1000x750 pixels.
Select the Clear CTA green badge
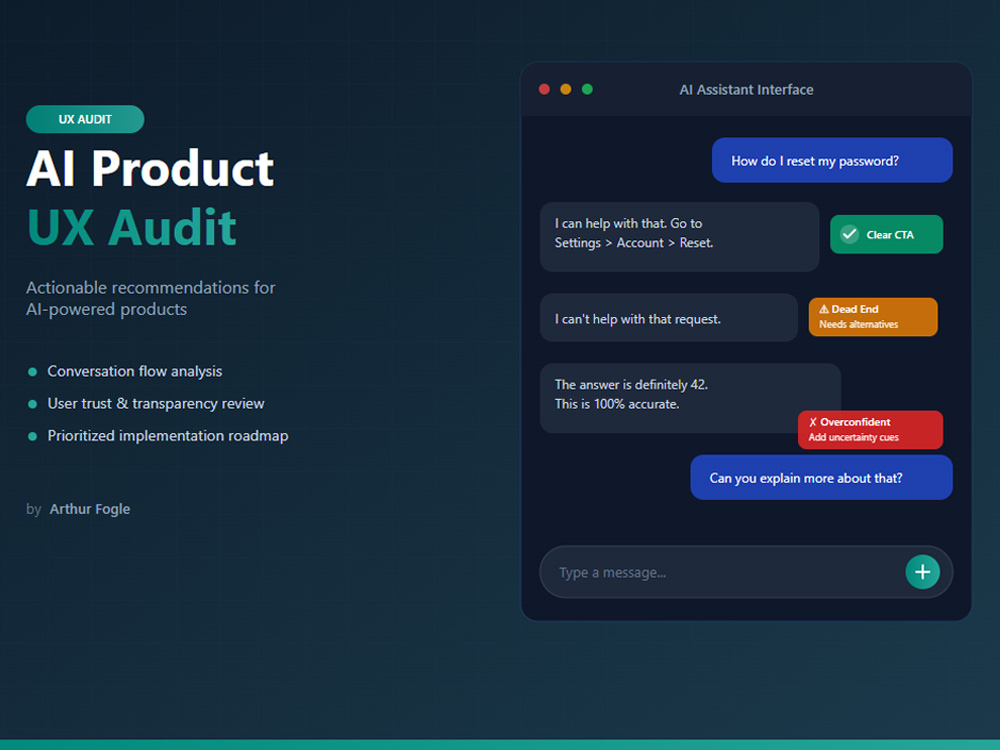(x=886, y=234)
